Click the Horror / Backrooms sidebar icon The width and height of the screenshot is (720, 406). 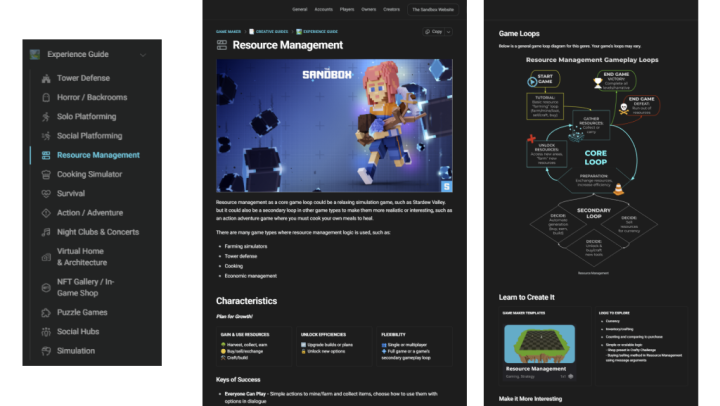point(46,97)
